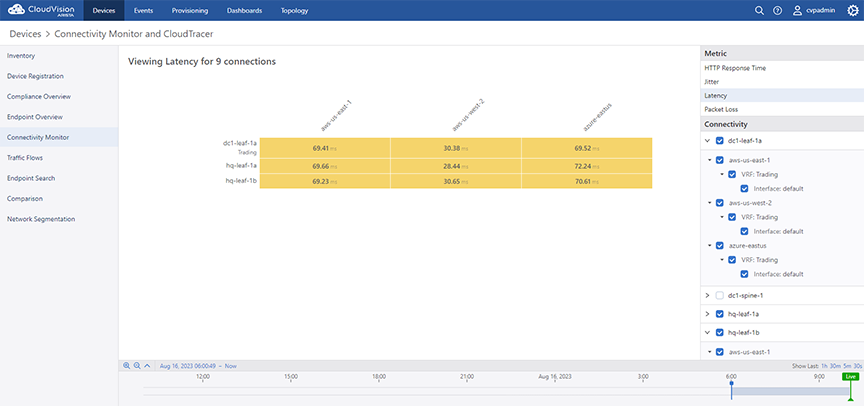Show last 30m of data
864x406 pixels.
pyautogui.click(x=835, y=366)
